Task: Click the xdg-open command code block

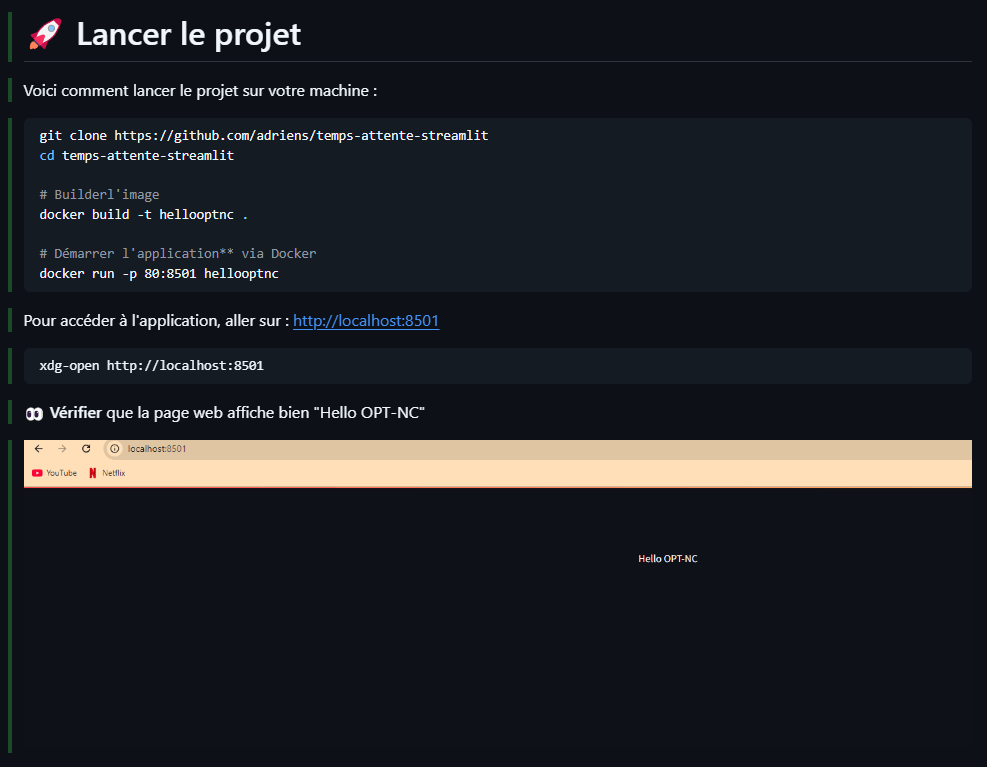Action: pyautogui.click(x=151, y=366)
